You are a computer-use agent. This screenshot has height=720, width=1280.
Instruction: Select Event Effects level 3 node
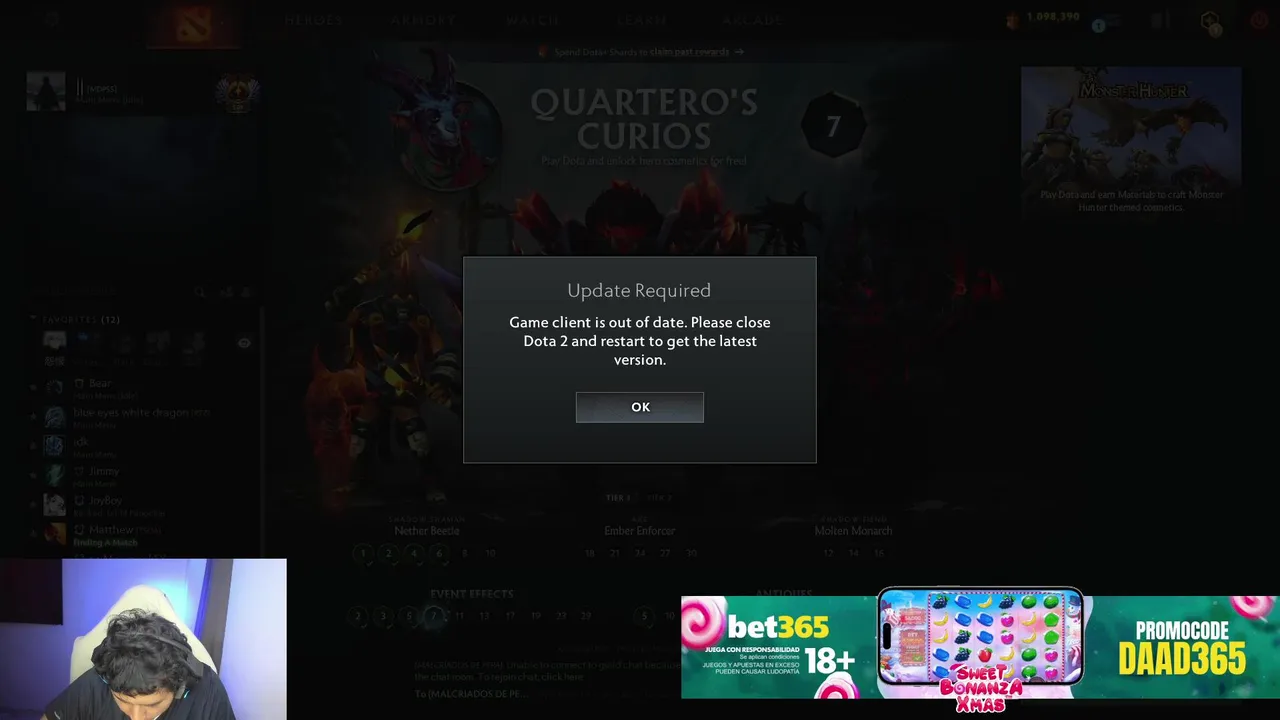coord(383,616)
